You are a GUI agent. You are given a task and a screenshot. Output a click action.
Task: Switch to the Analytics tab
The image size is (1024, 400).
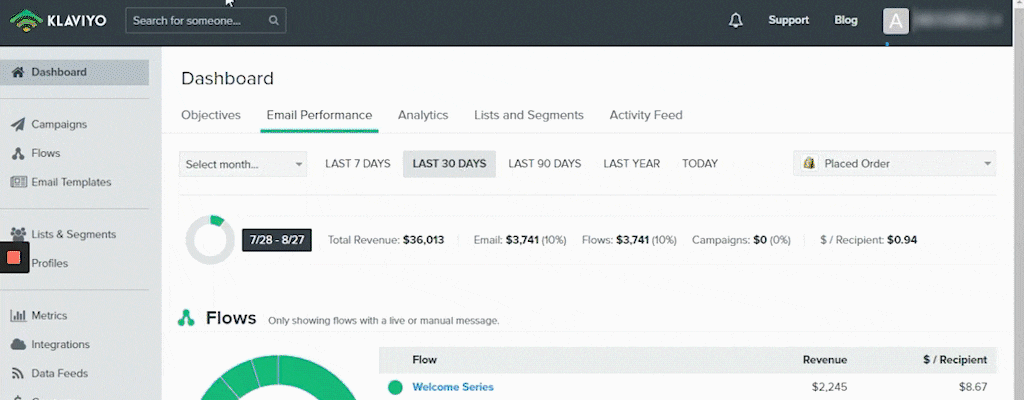[x=423, y=115]
